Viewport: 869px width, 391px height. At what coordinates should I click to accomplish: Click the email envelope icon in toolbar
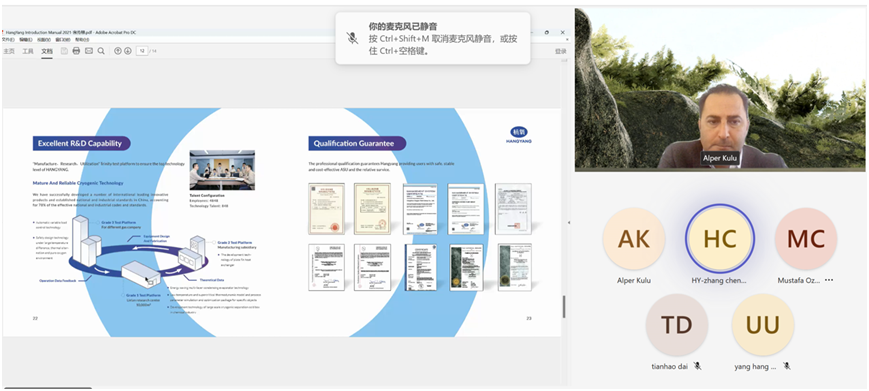(89, 51)
